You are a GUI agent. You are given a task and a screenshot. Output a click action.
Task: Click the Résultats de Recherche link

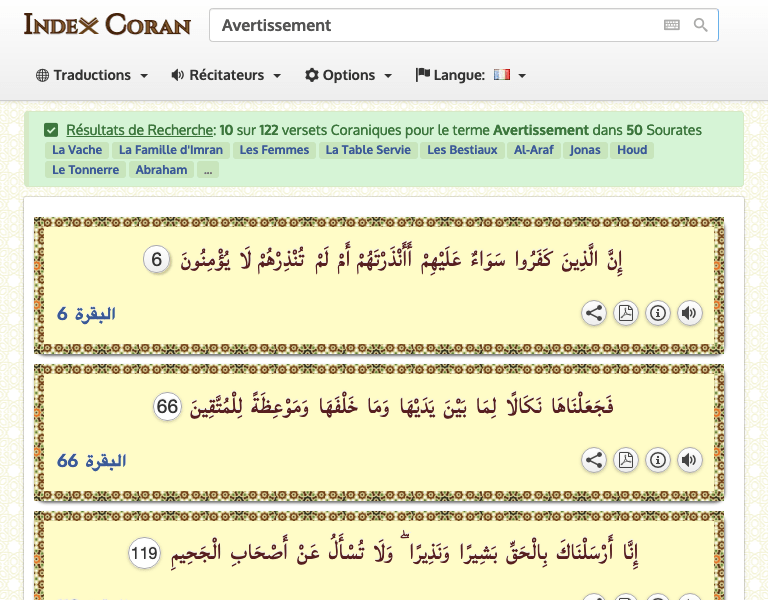(140, 130)
